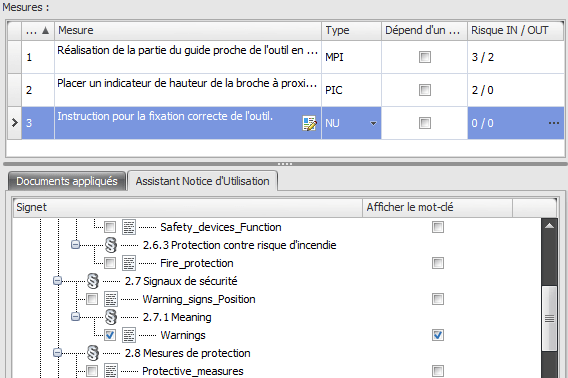Collapse the 2.8 Mesures de protection node
Image resolution: width=568 pixels, height=378 pixels.
coord(57,353)
